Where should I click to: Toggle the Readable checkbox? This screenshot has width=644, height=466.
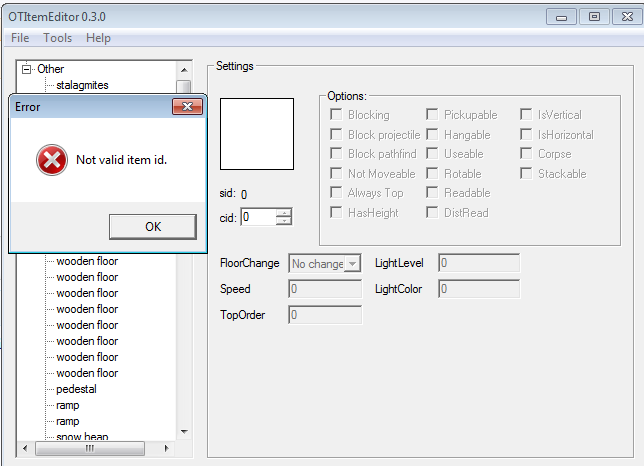(432, 193)
